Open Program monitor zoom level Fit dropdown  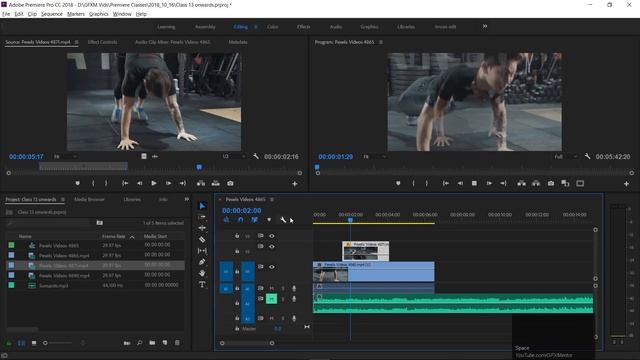pyautogui.click(x=374, y=156)
